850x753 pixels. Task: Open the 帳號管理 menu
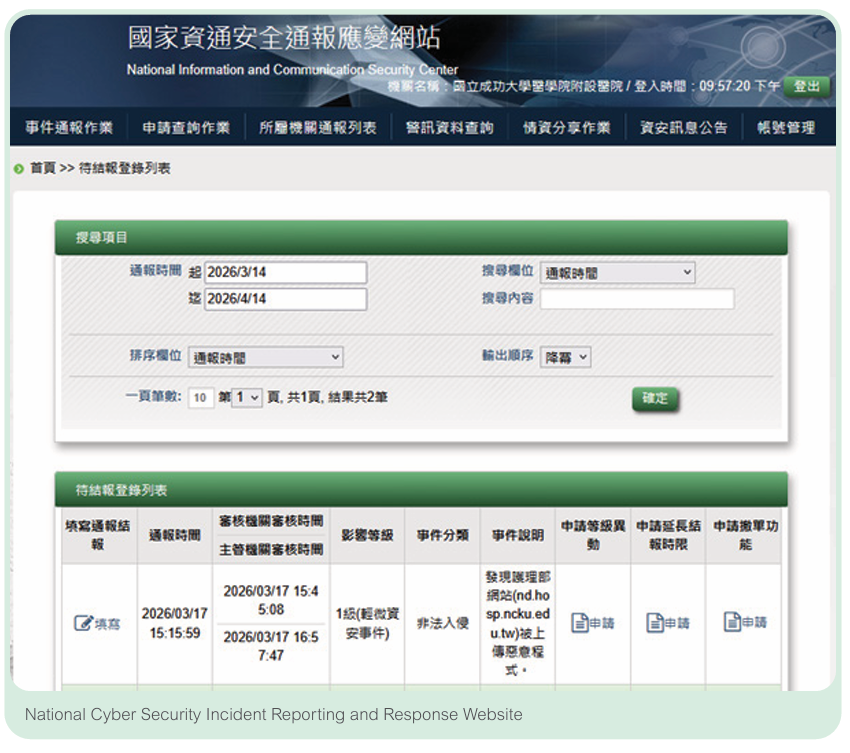point(786,128)
